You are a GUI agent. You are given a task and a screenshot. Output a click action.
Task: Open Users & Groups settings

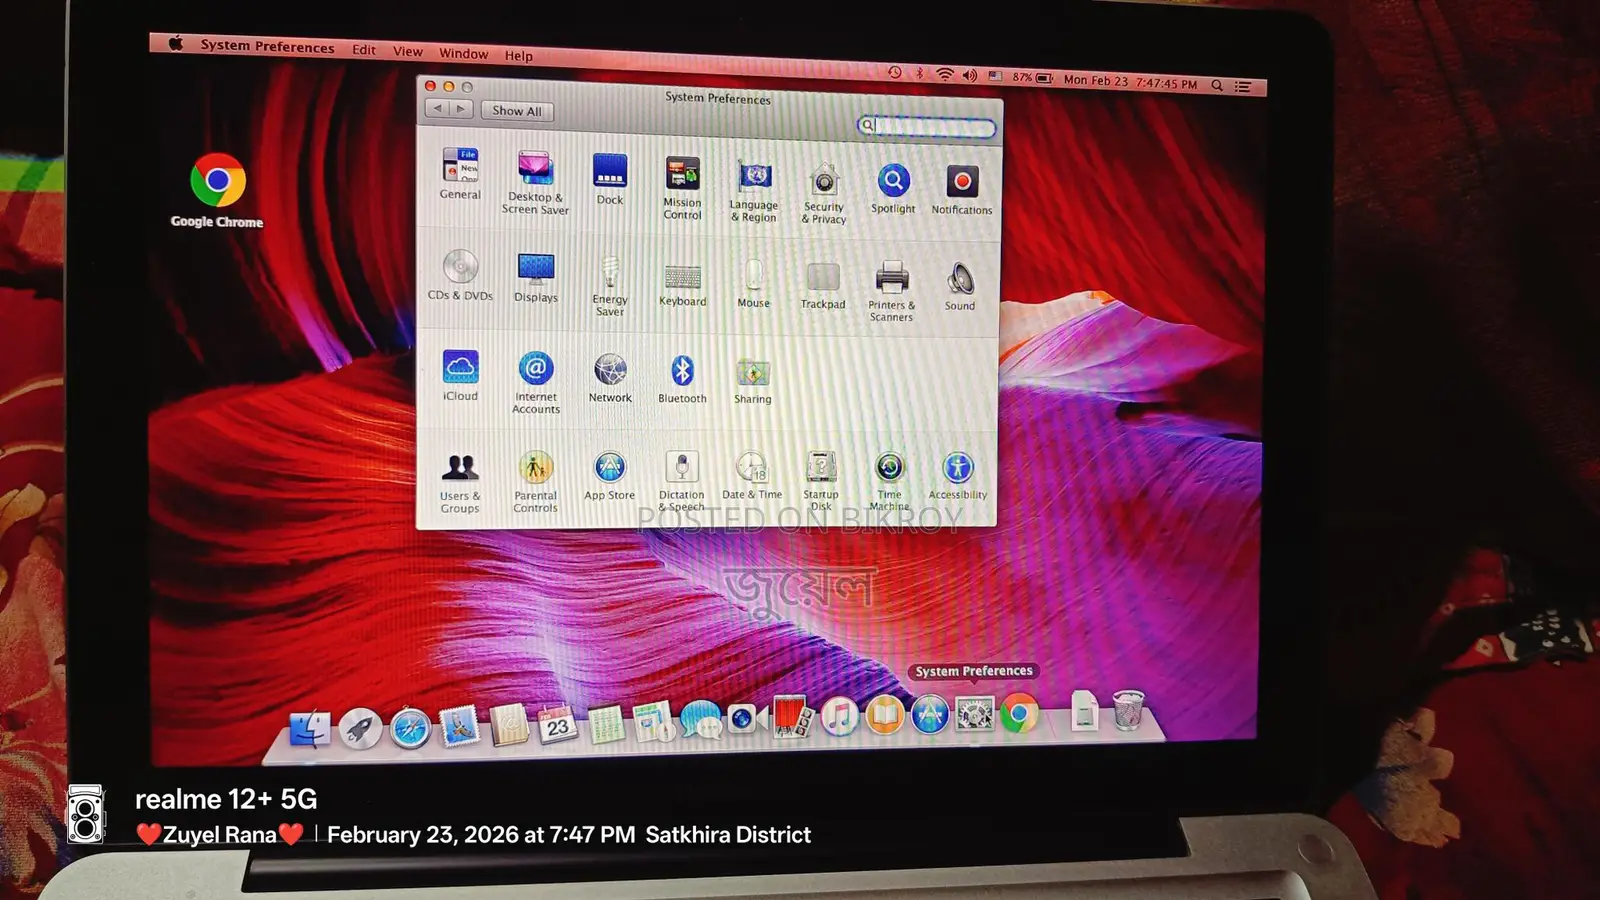[460, 483]
